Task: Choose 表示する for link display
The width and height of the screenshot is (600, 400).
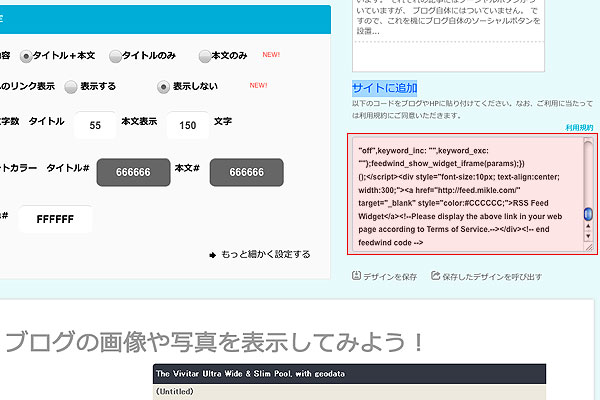Action: point(71,87)
